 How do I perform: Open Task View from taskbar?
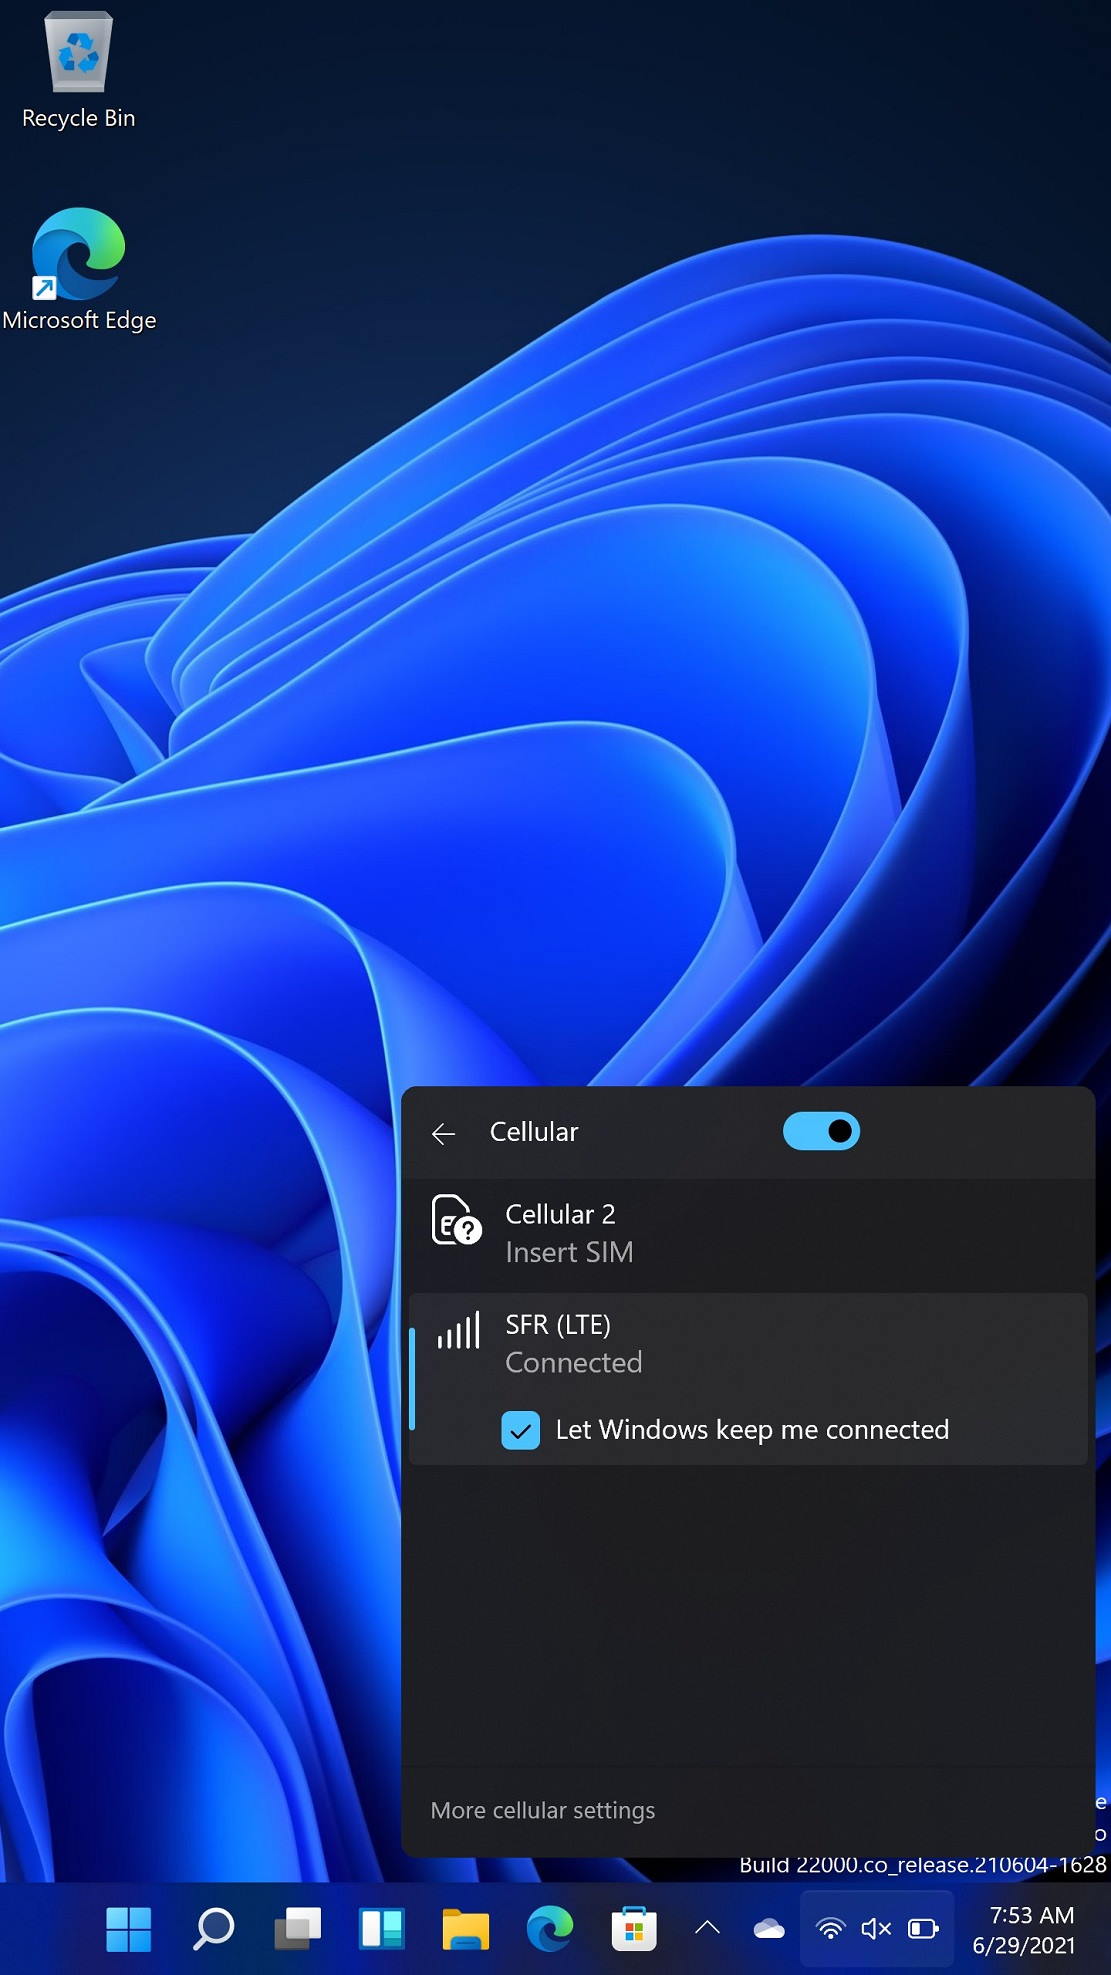tap(297, 1929)
